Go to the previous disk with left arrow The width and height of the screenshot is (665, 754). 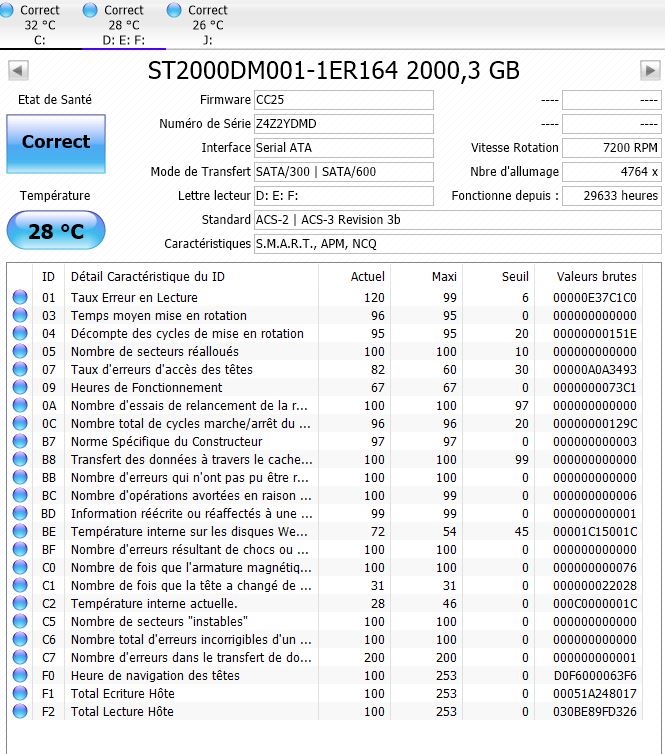pos(18,71)
